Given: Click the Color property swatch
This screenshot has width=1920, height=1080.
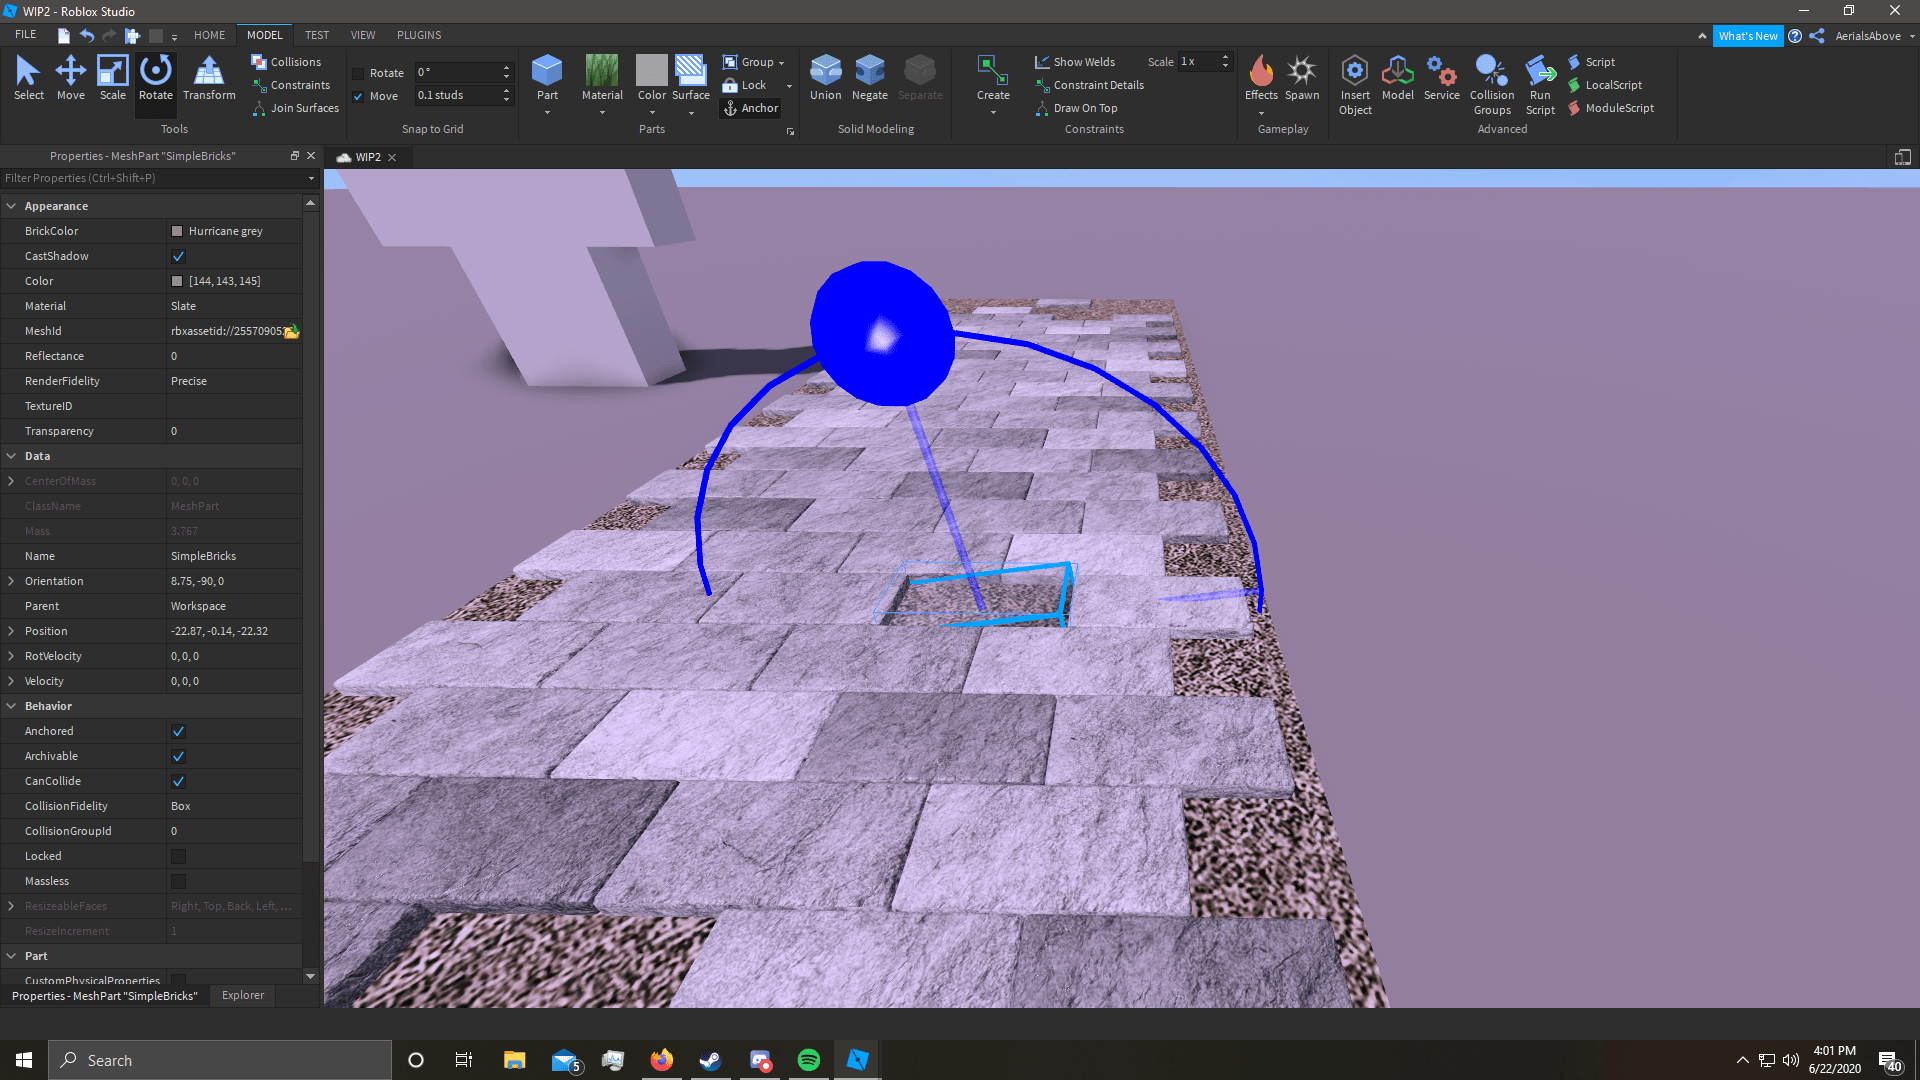Looking at the screenshot, I should tap(177, 281).
